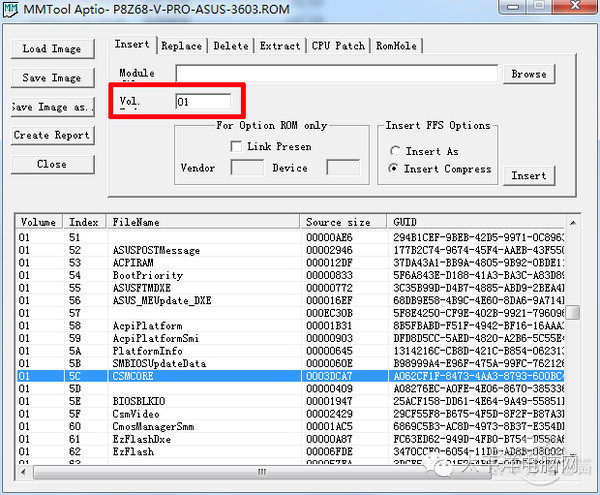Click the Save Image button

click(x=52, y=78)
